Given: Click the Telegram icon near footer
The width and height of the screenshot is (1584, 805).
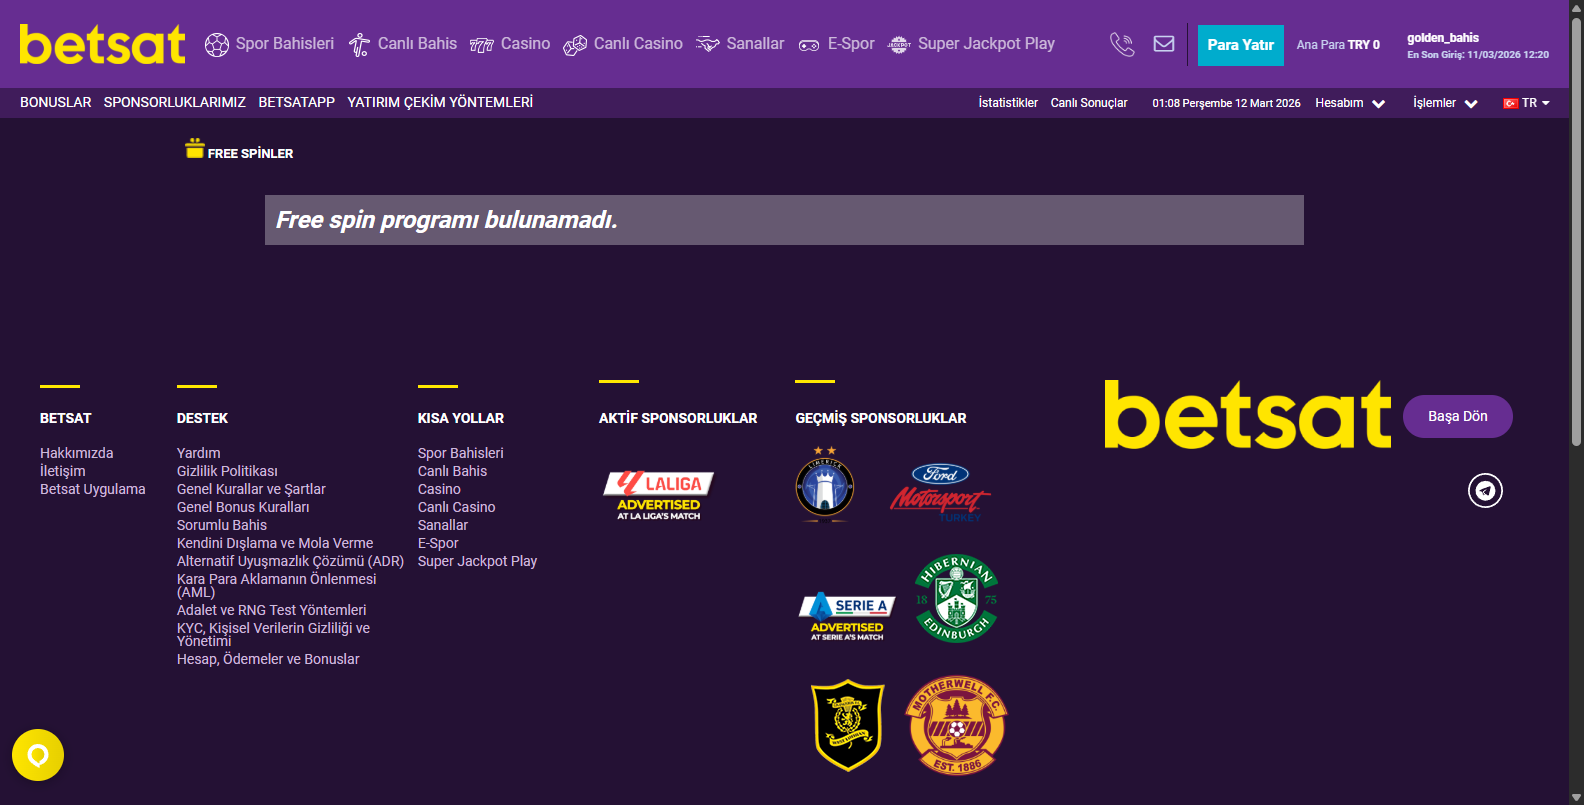Looking at the screenshot, I should pos(1485,490).
